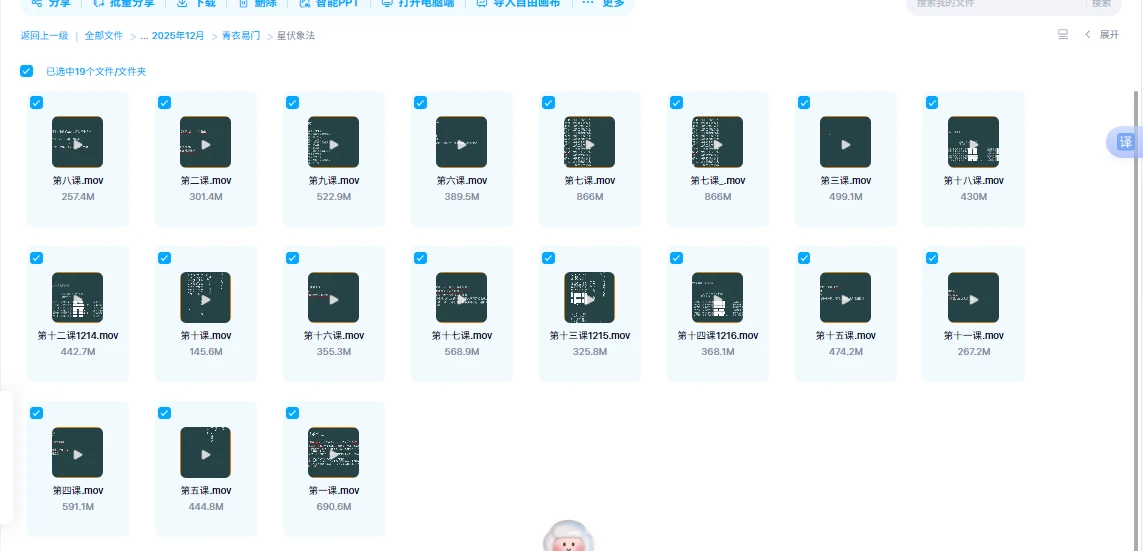Switch file list view mode icon
The height and width of the screenshot is (551, 1143).
click(1063, 35)
